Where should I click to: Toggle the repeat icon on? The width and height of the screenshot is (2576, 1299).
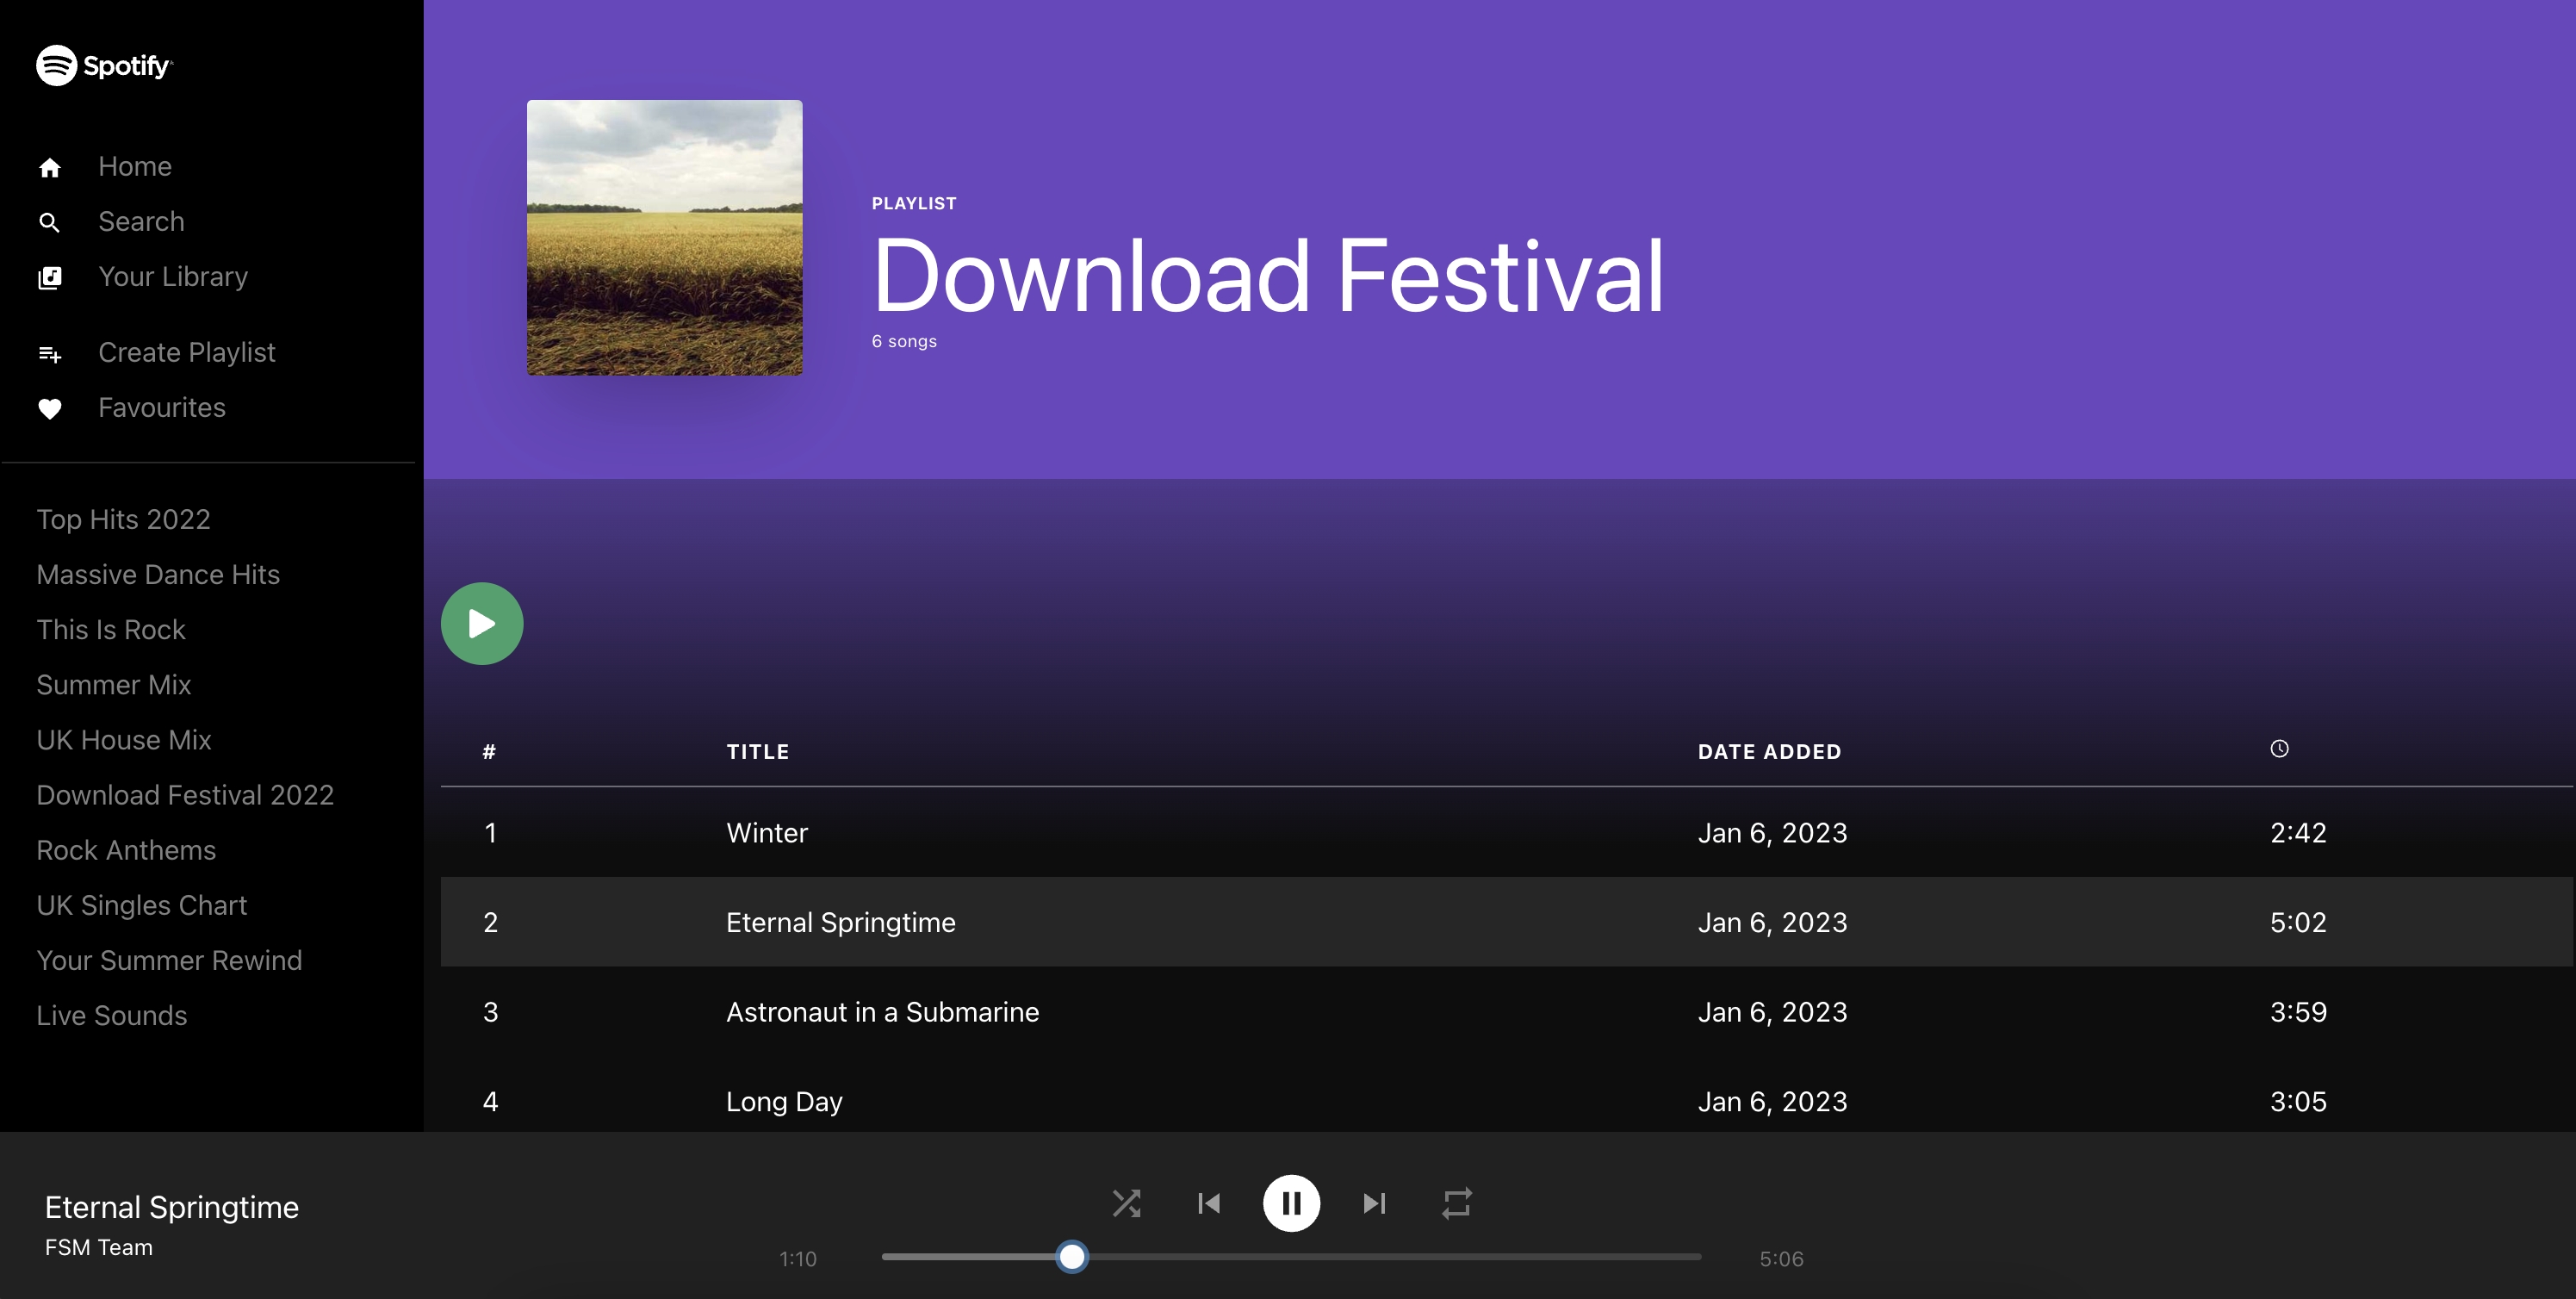1455,1203
